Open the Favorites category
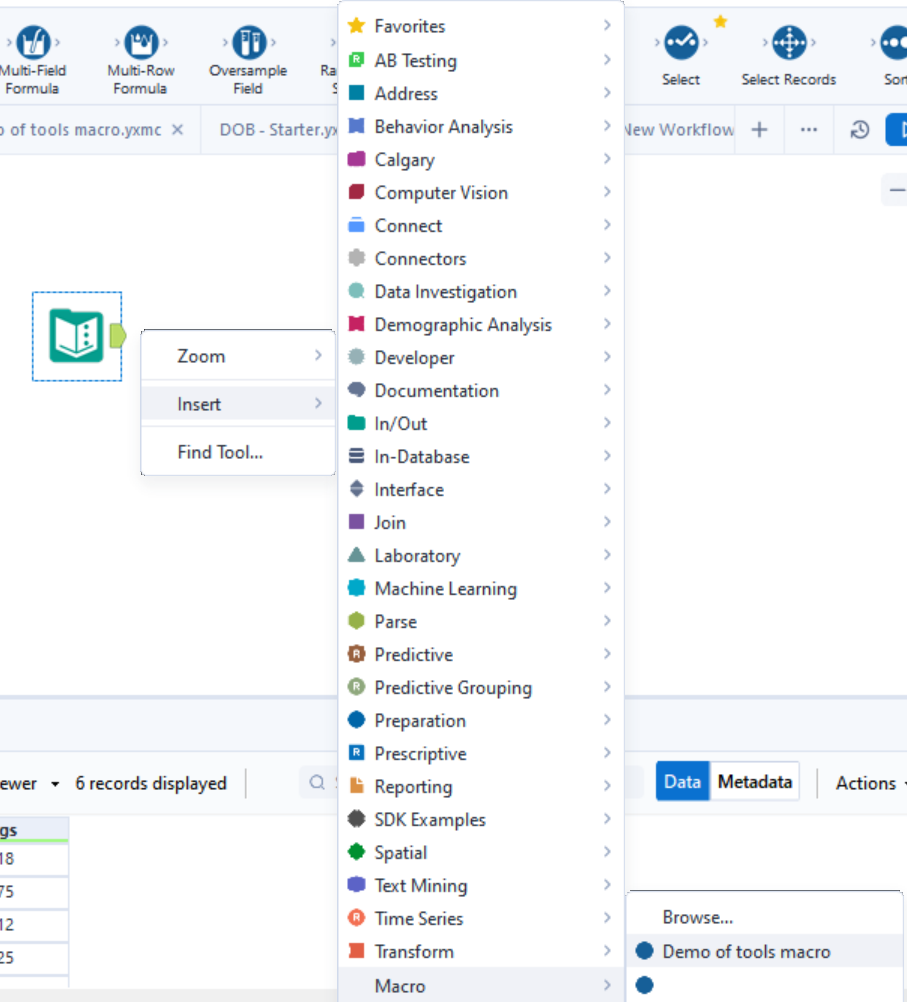Screen dimensions: 907x1002 click(481, 26)
